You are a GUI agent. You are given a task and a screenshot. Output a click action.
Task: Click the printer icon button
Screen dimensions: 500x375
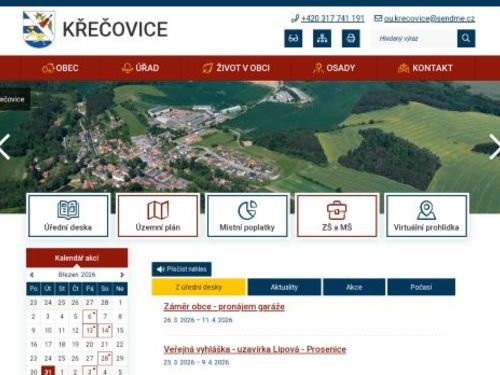pos(351,38)
